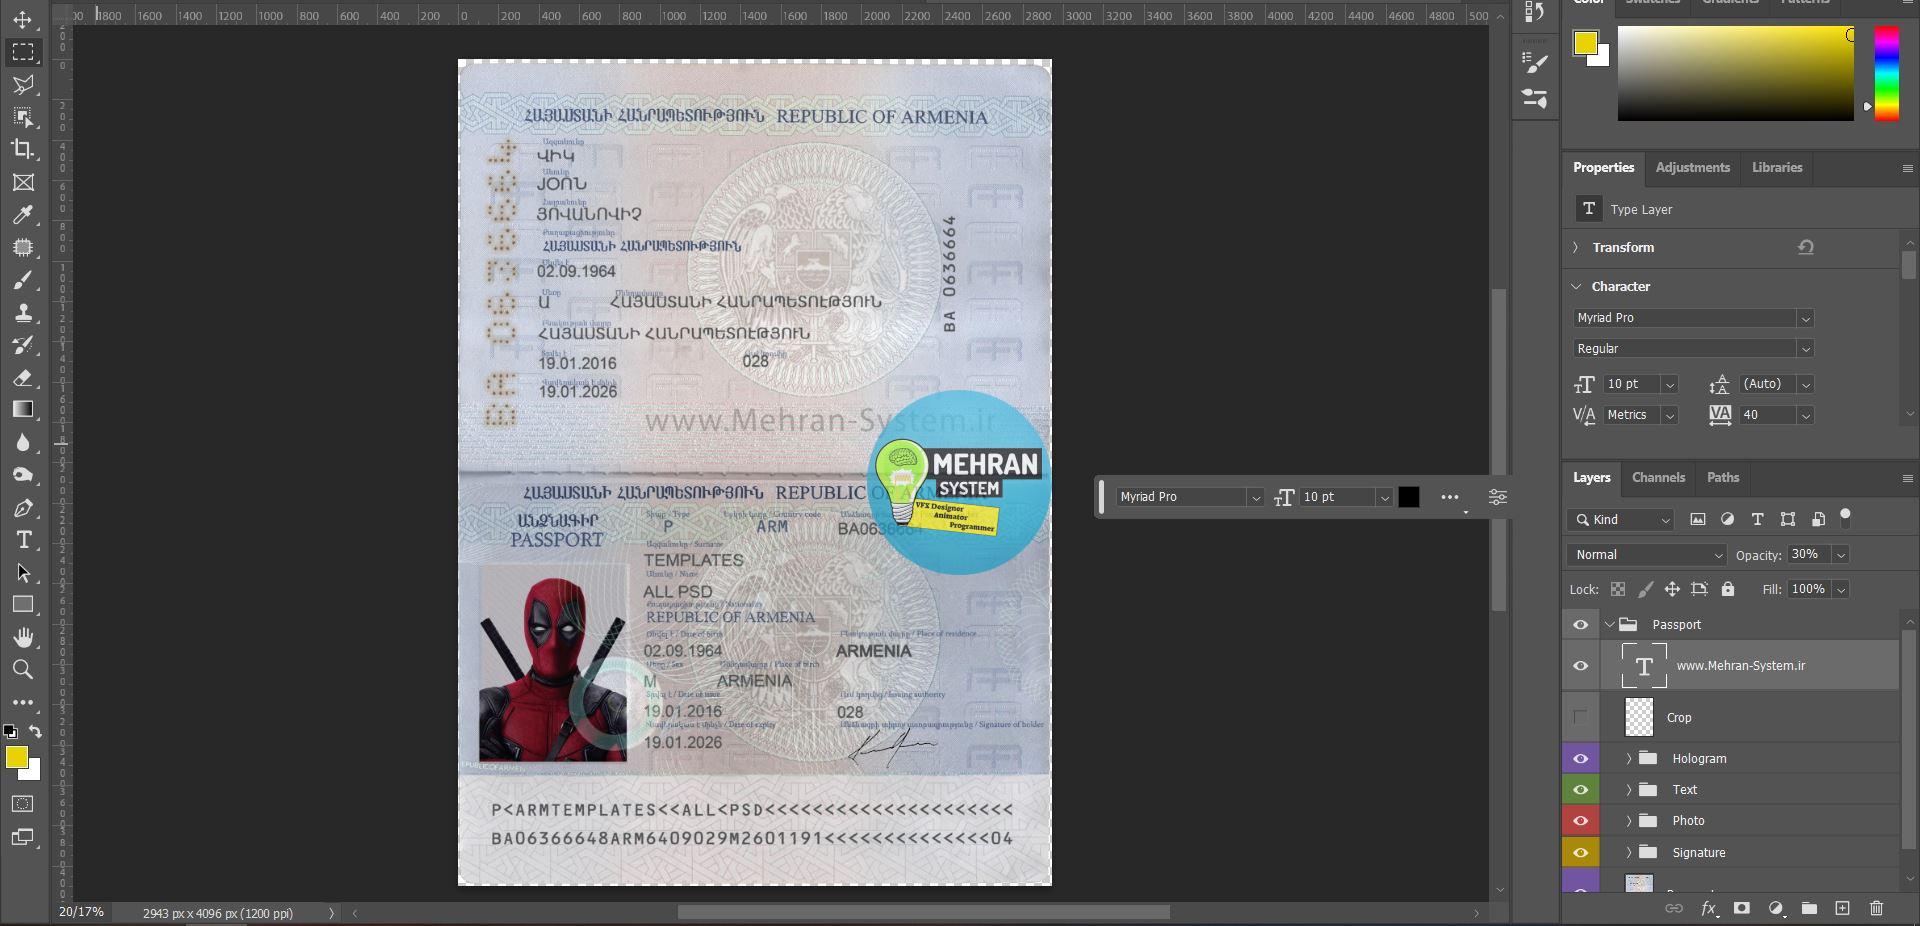
Task: Set the foreground color in toolbar
Action: click(x=17, y=758)
